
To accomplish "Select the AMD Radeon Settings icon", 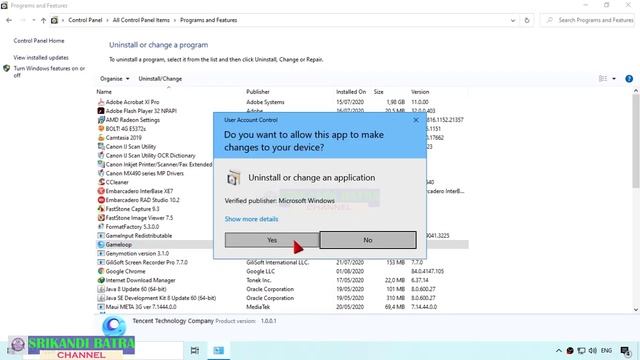I will (x=101, y=120).
